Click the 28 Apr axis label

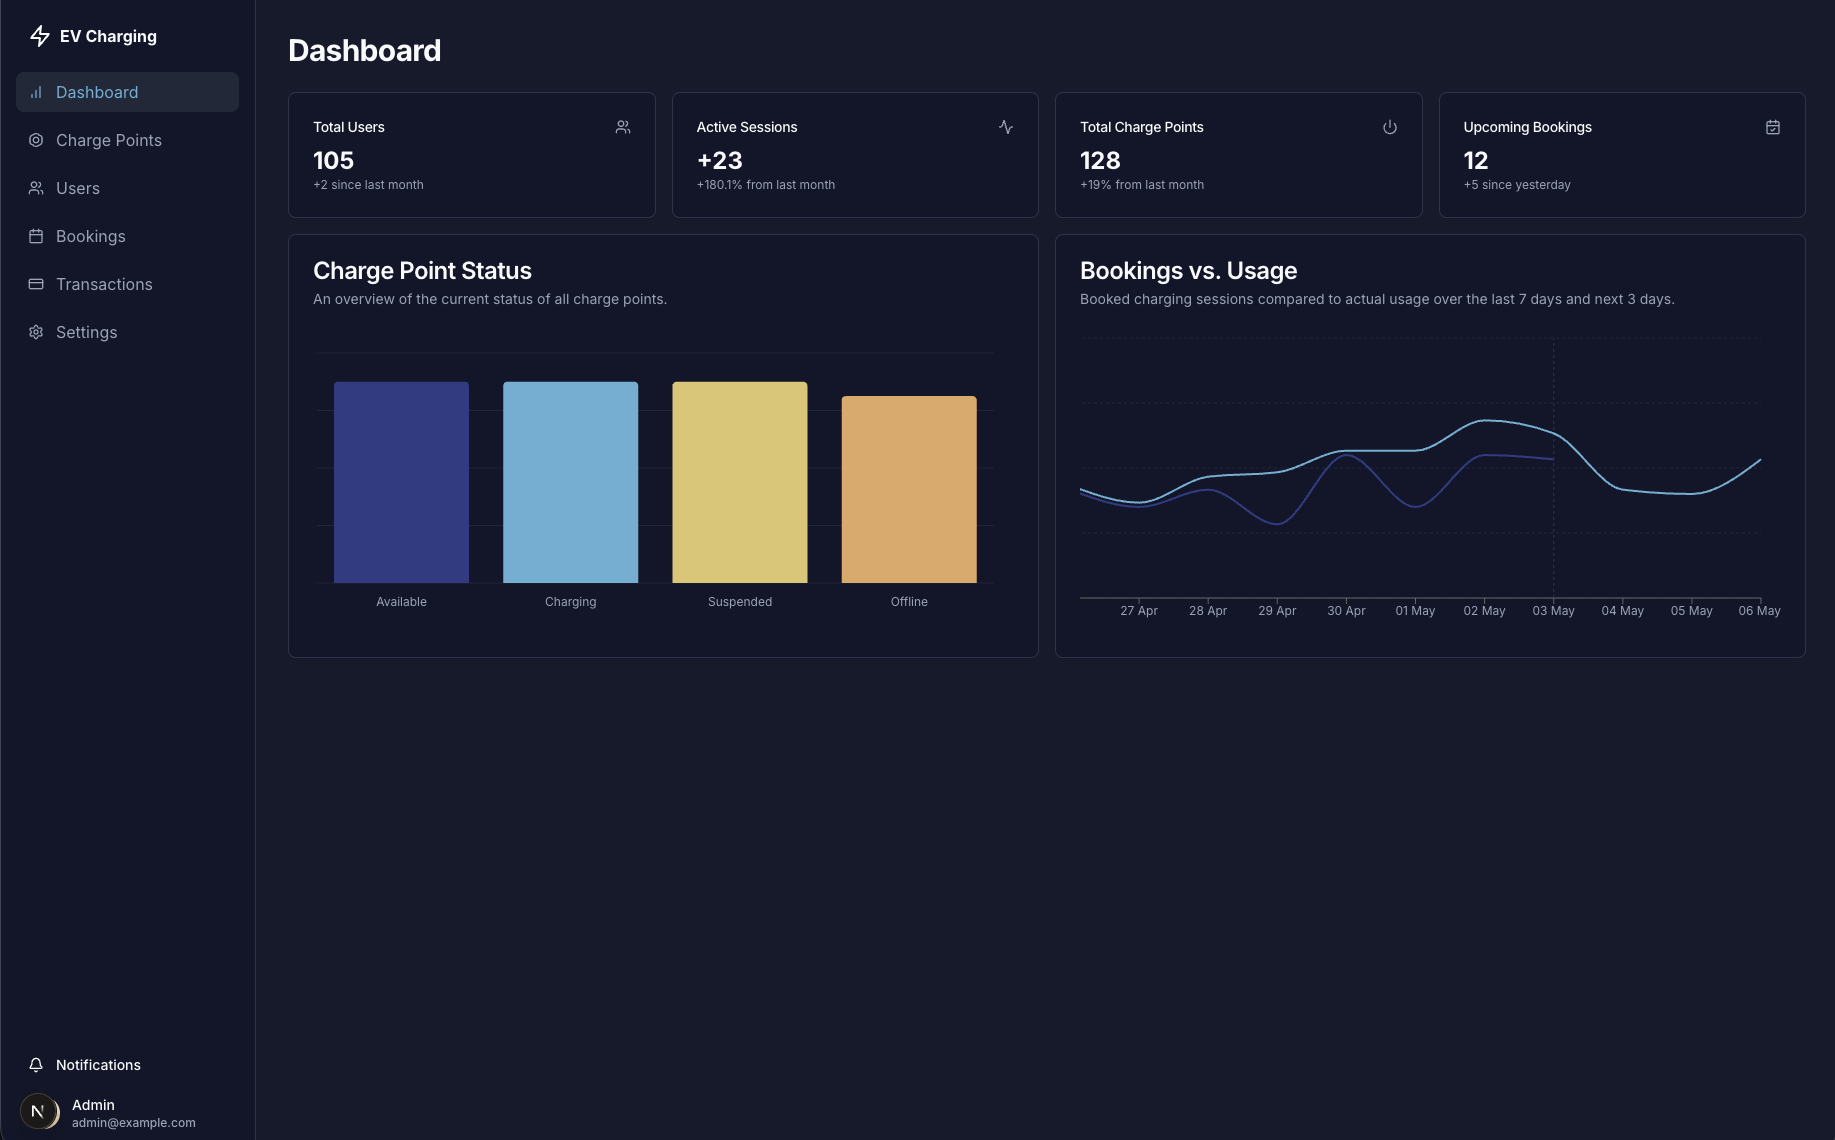1208,611
